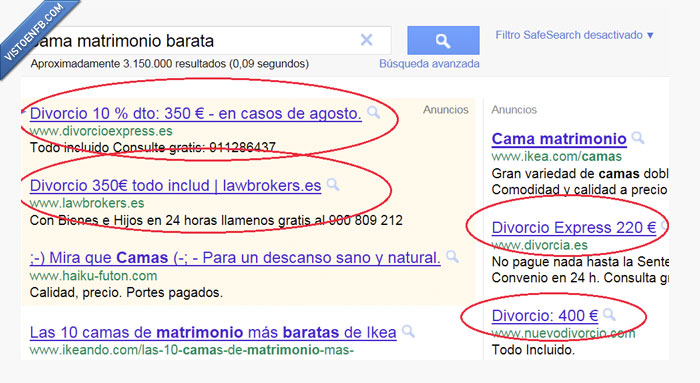The height and width of the screenshot is (383, 700).
Task: Click the 'Con Bienes e Hijos en 24 horas' text
Action: [216, 221]
